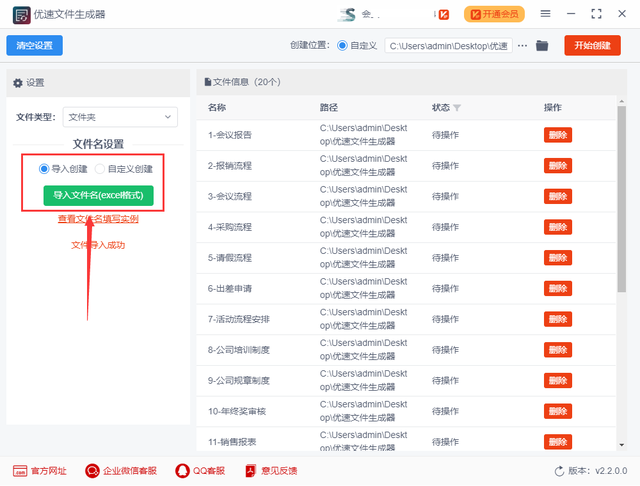Delete the 2-报销流程 row
The height and width of the screenshot is (486, 640).
(x=558, y=166)
